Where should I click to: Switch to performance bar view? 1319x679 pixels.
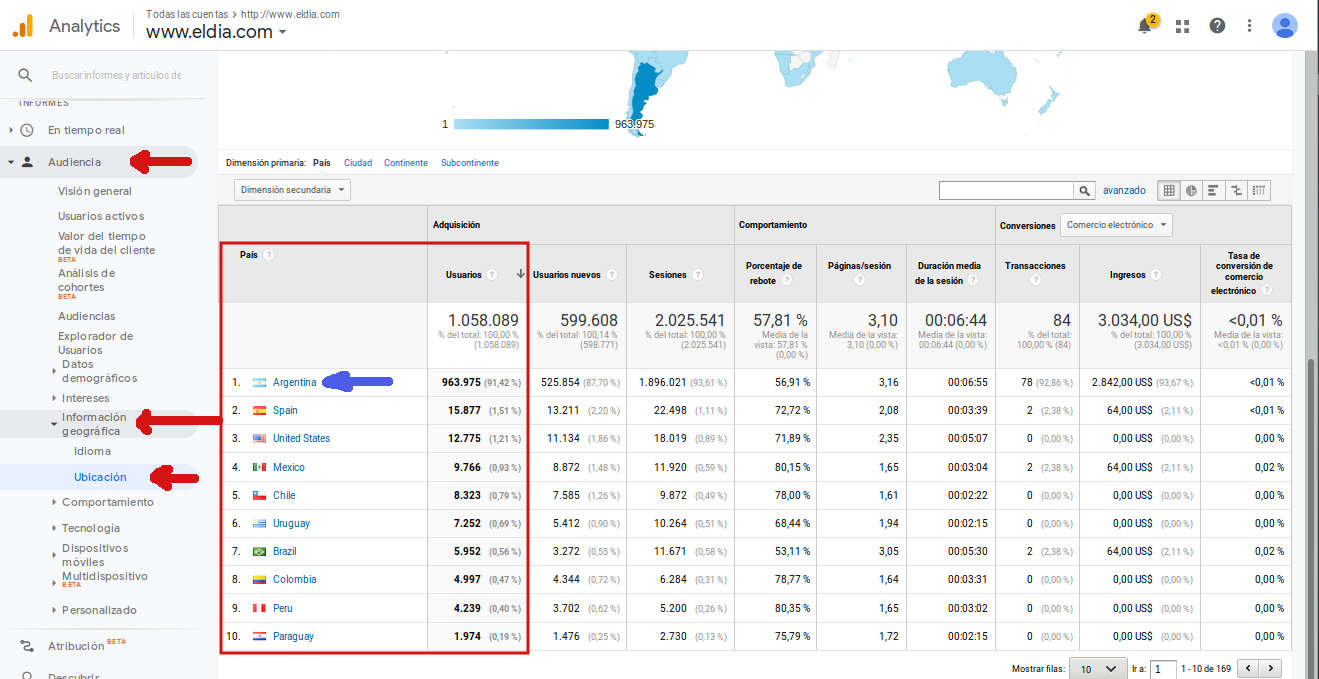coord(1214,190)
